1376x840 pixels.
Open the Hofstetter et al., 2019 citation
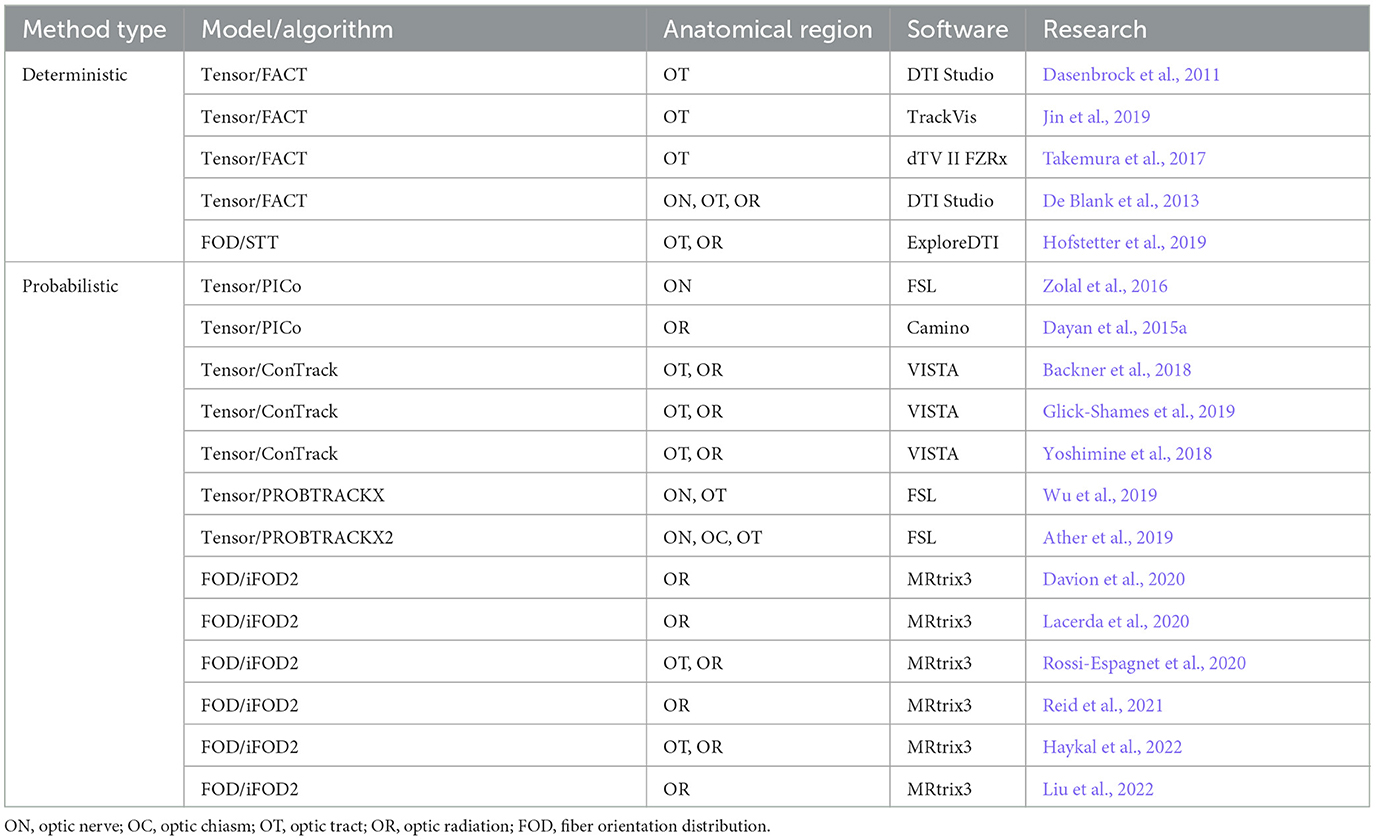coord(1125,242)
